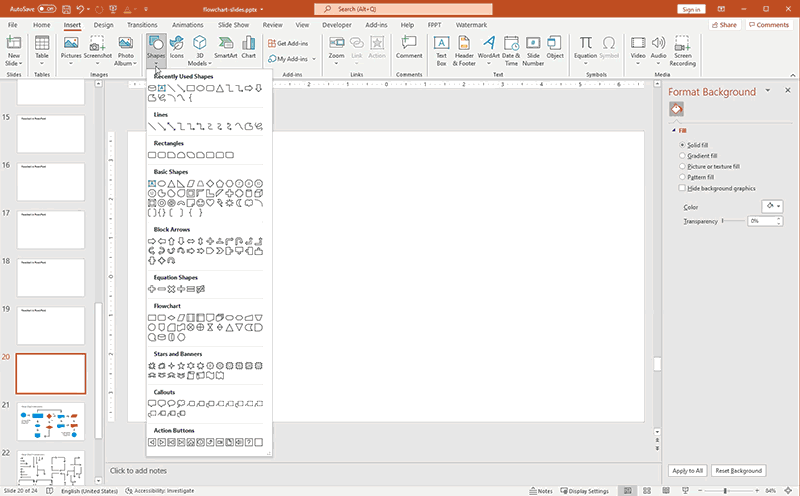Add a Comment from ribbon

click(409, 47)
